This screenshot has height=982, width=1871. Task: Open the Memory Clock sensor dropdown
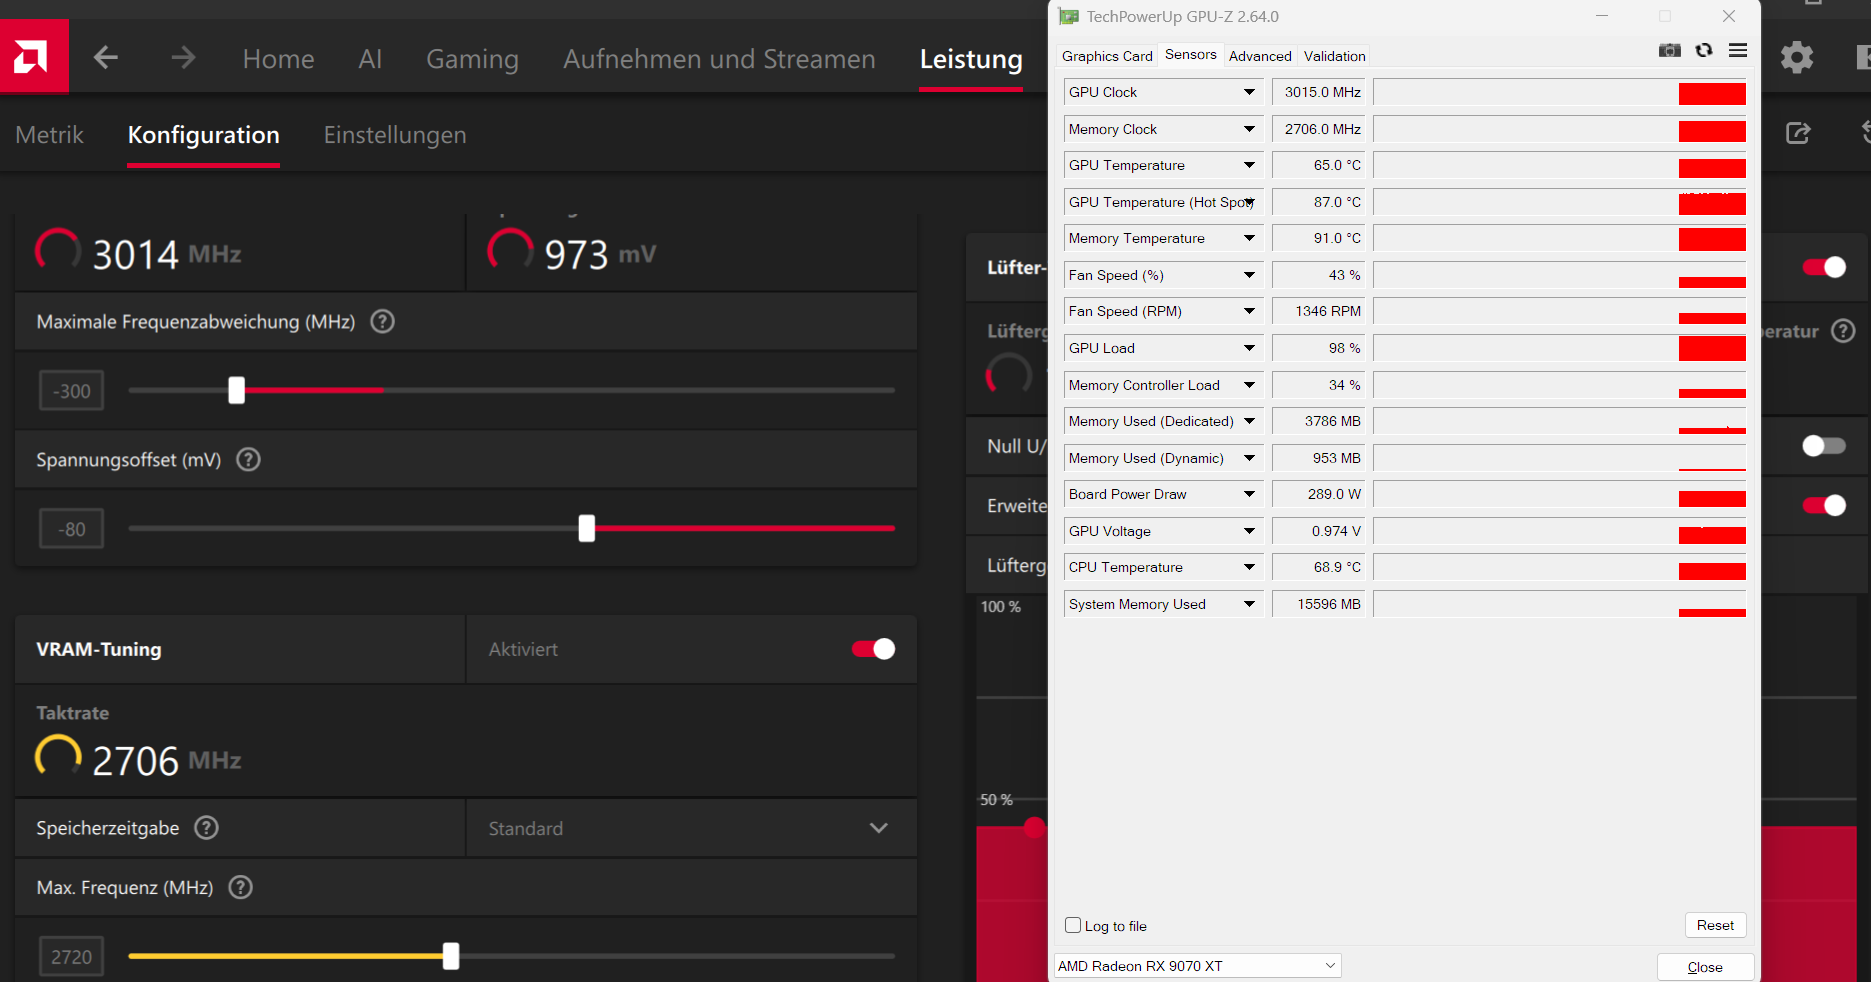point(1249,129)
